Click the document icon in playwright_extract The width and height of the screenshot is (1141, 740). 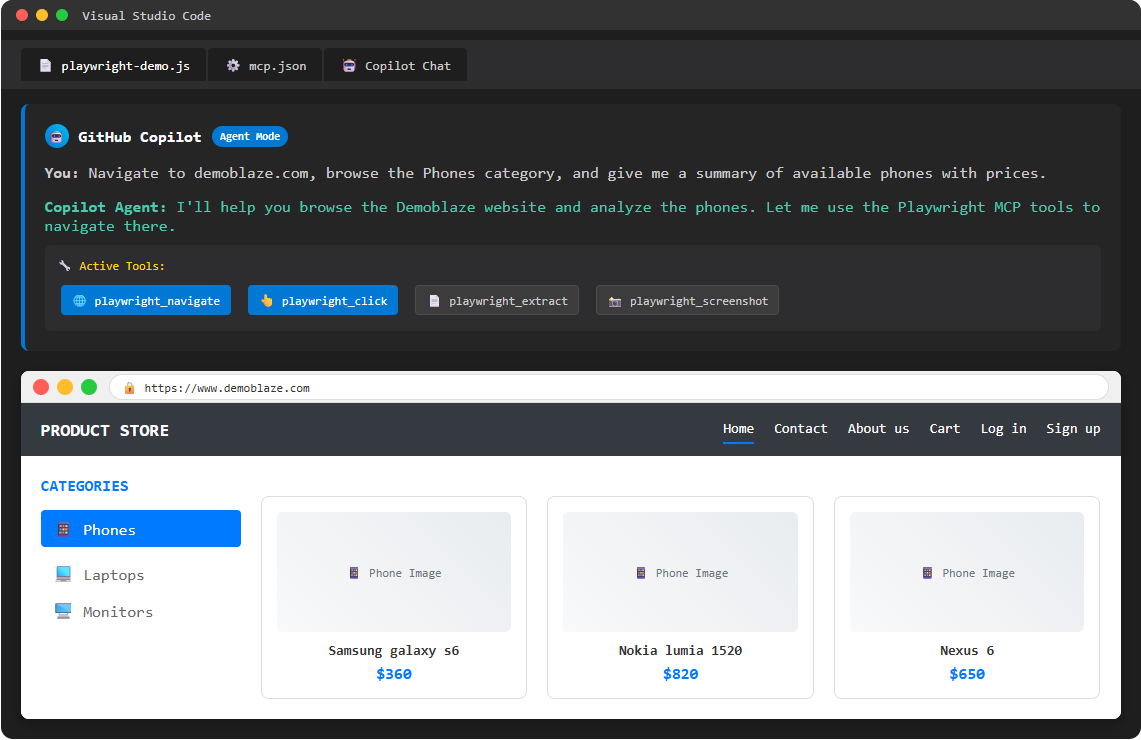coord(434,301)
